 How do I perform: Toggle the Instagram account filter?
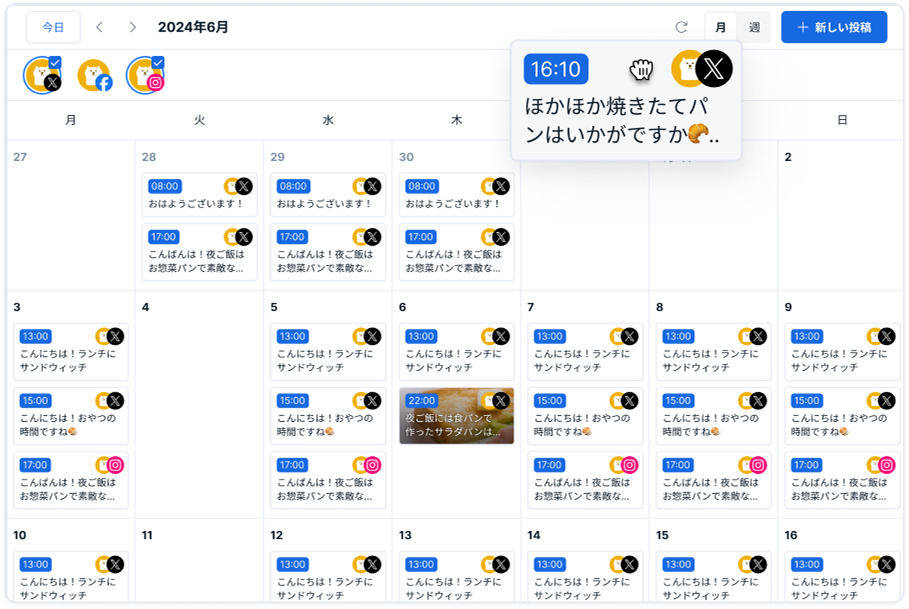pos(145,76)
